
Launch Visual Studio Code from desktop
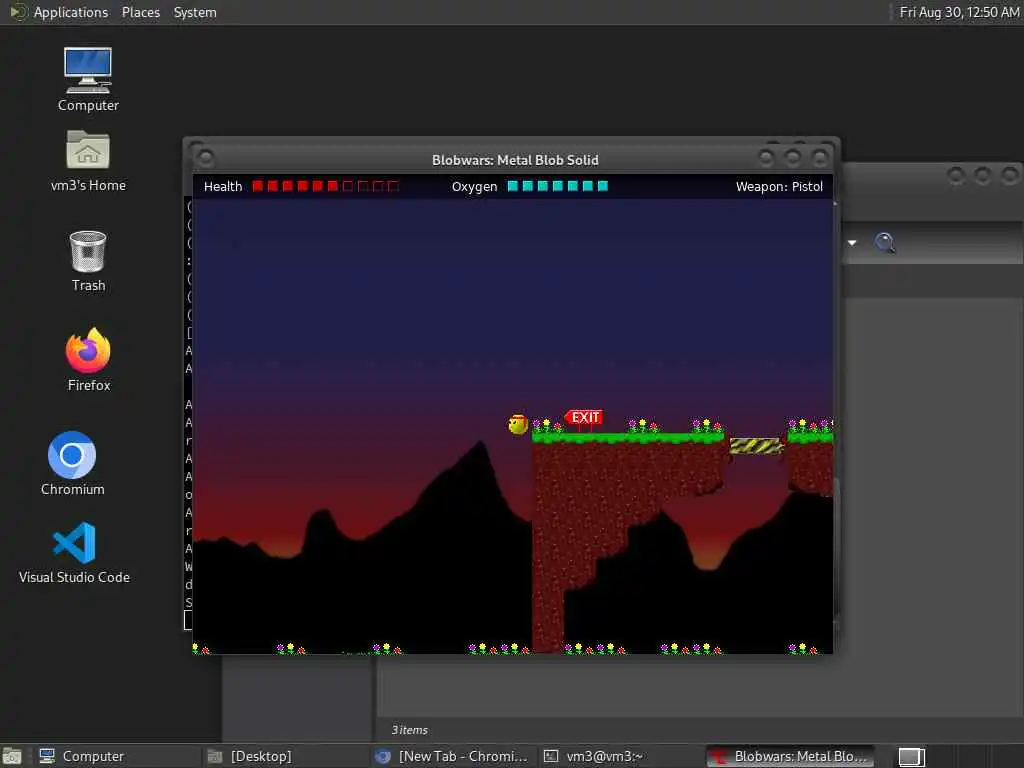pos(74,552)
